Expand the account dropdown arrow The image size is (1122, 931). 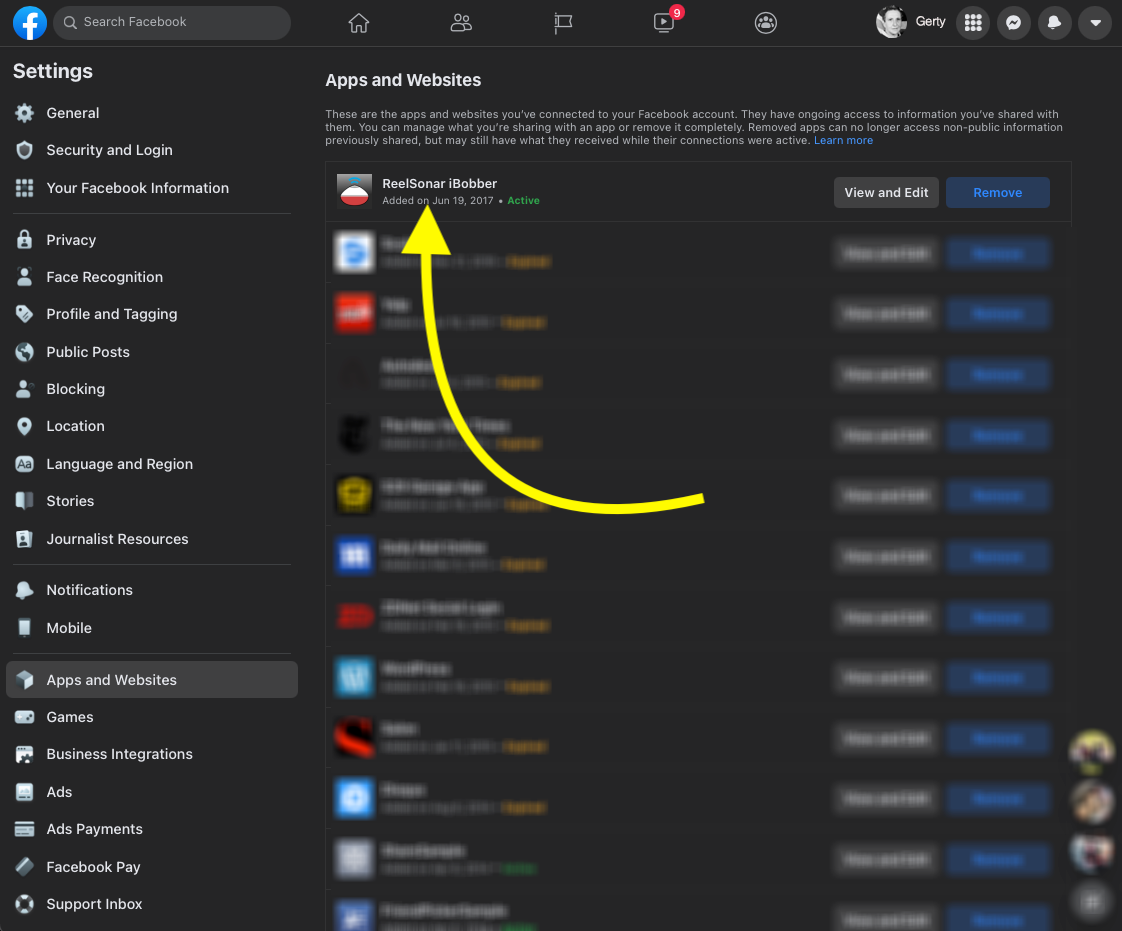[1095, 22]
